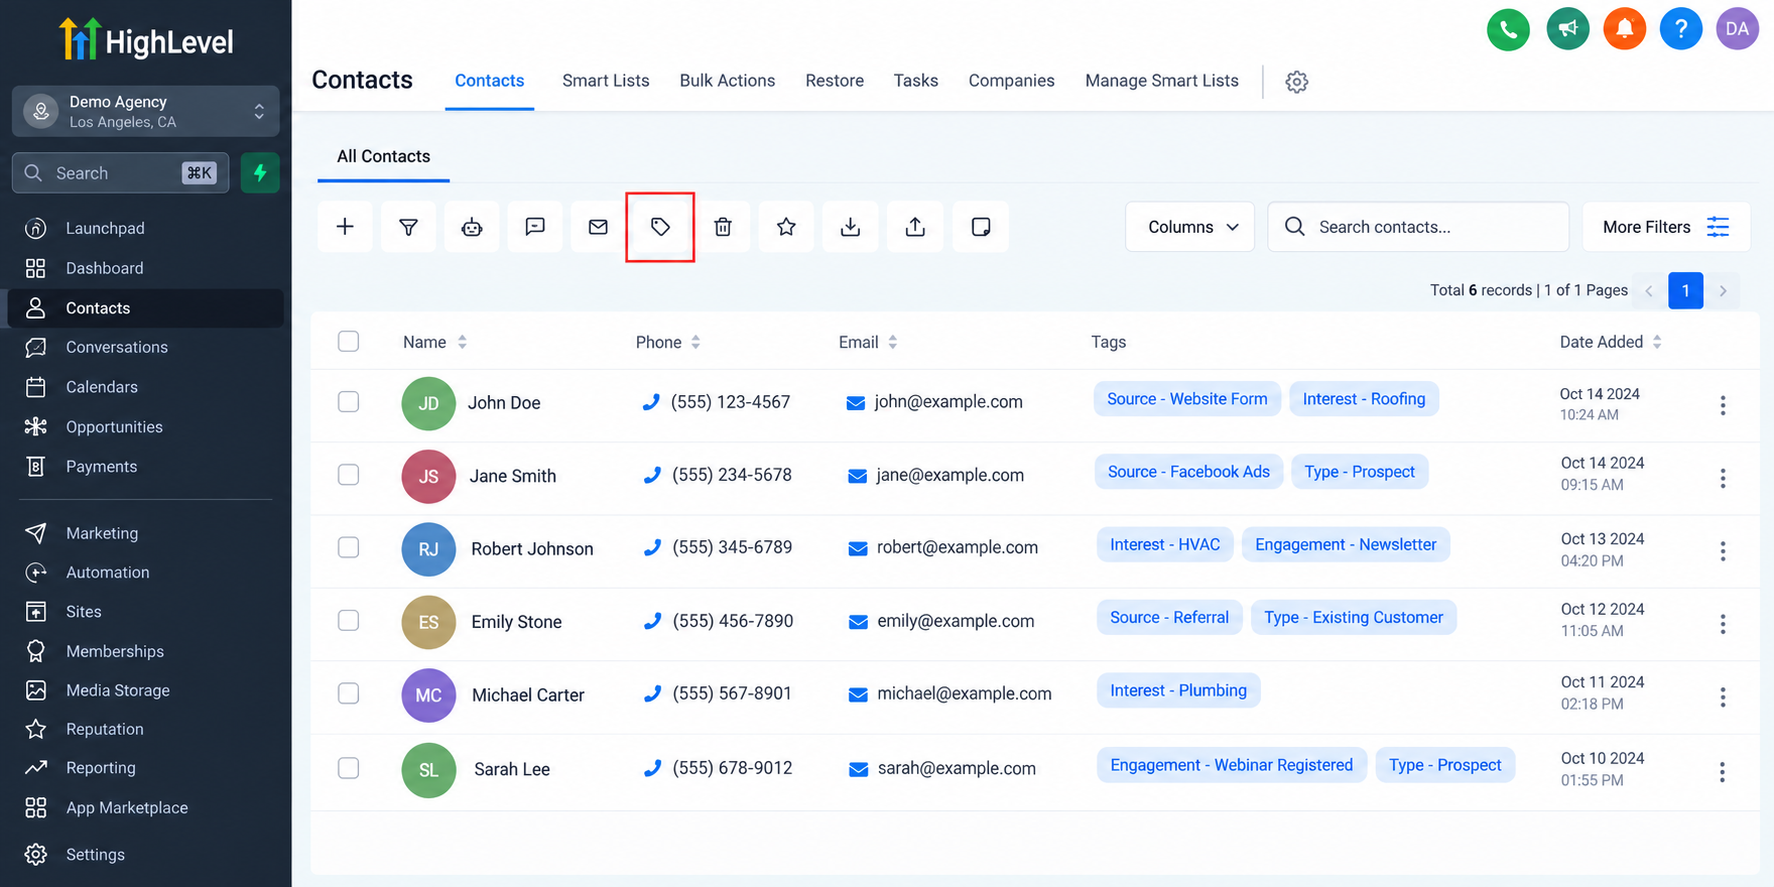Click the green phone dialer icon
The height and width of the screenshot is (887, 1774).
coord(1508,29)
